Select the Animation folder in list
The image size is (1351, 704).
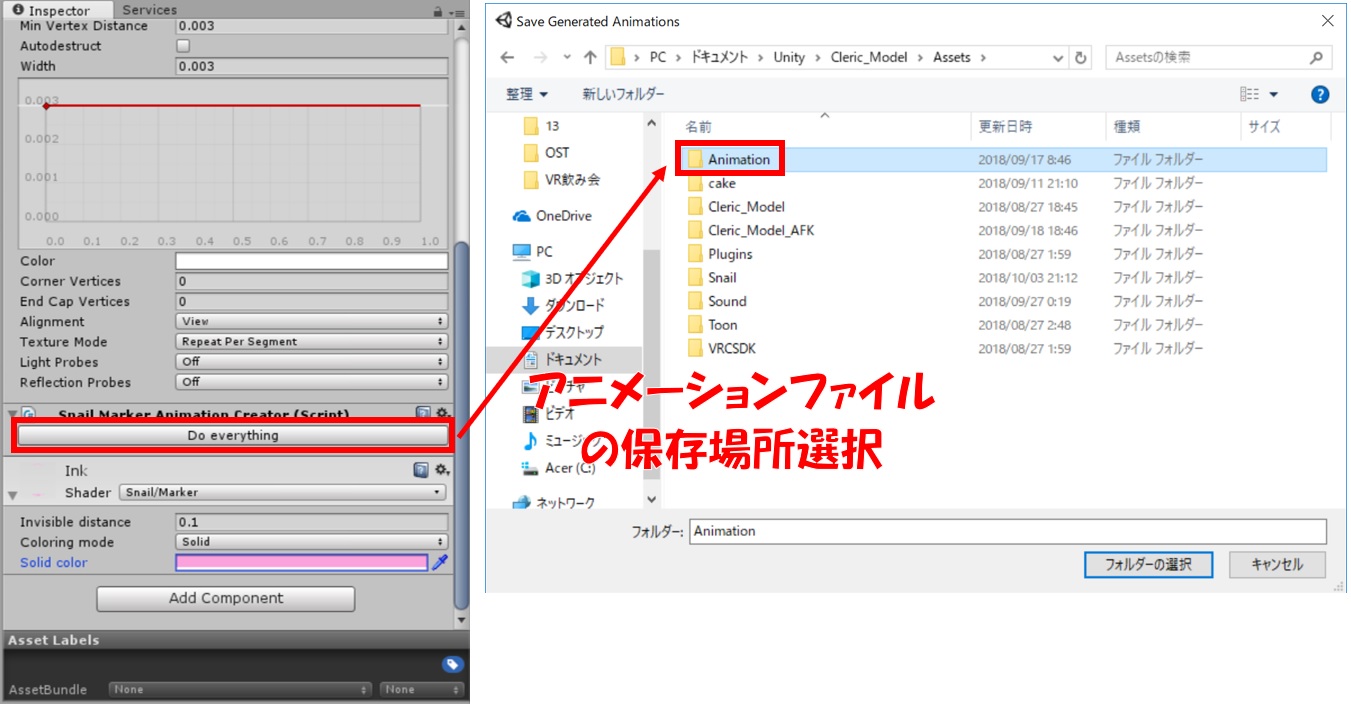click(x=738, y=160)
